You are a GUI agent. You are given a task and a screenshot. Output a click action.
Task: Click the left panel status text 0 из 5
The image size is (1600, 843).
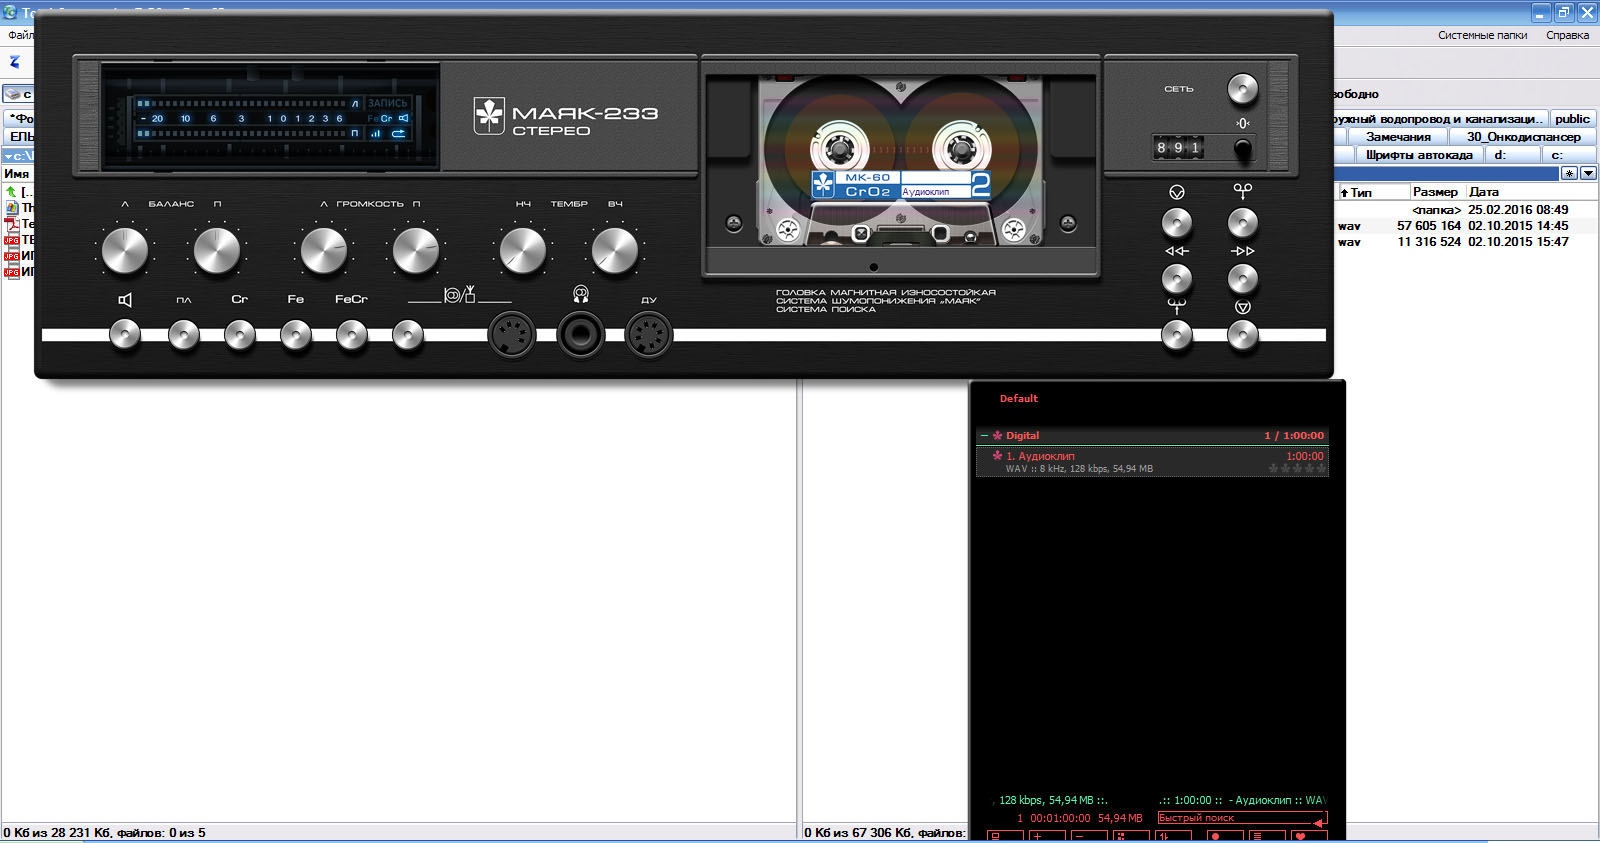click(187, 832)
